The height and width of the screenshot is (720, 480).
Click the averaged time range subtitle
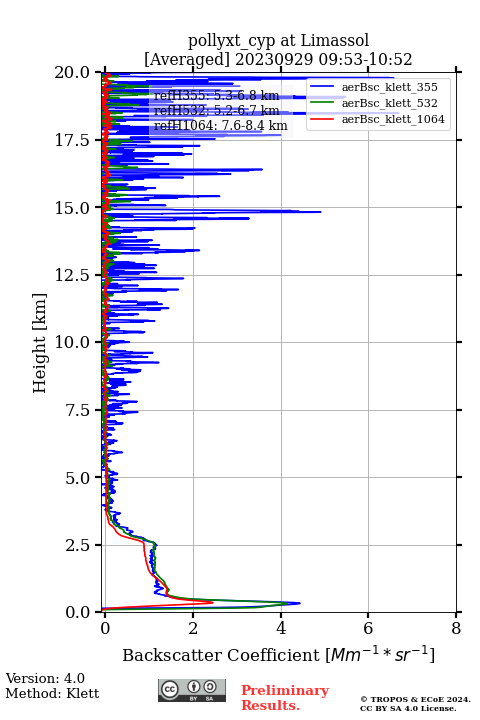[x=278, y=59]
